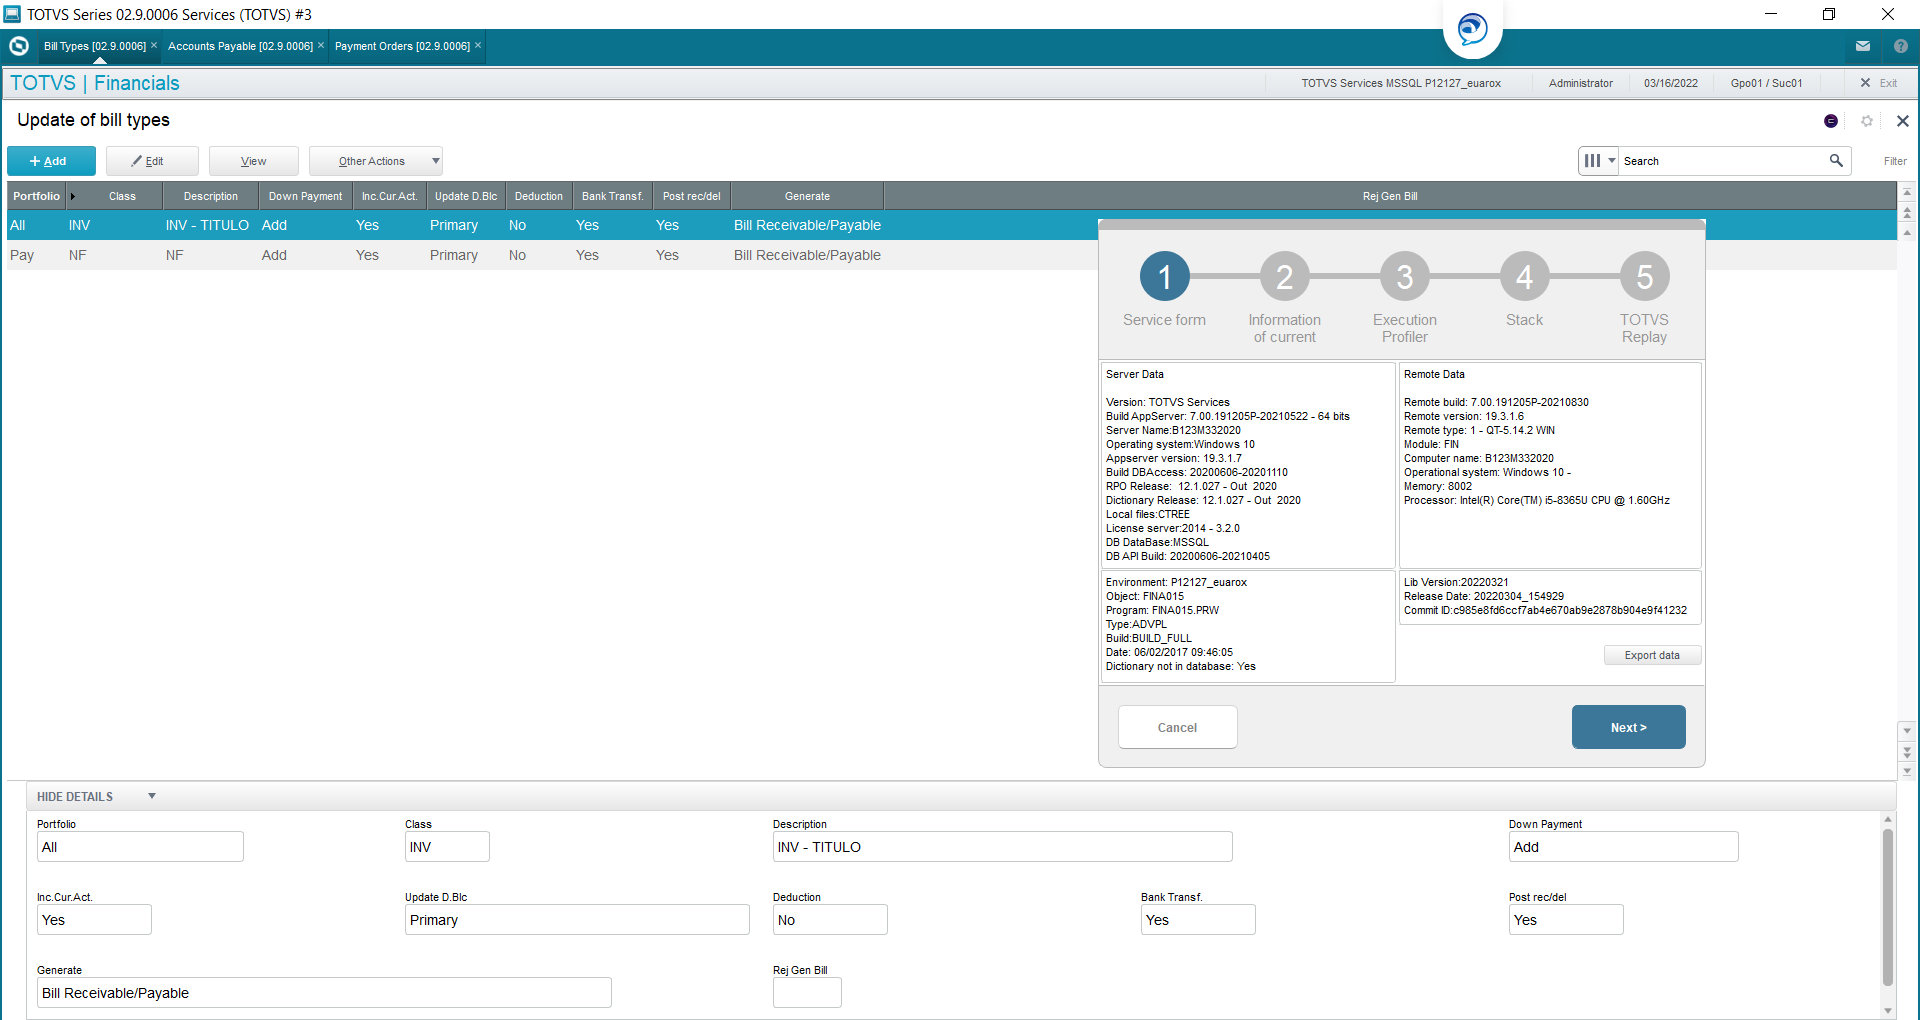Click the Description detail field
The height and width of the screenshot is (1020, 1920).
tap(1002, 847)
